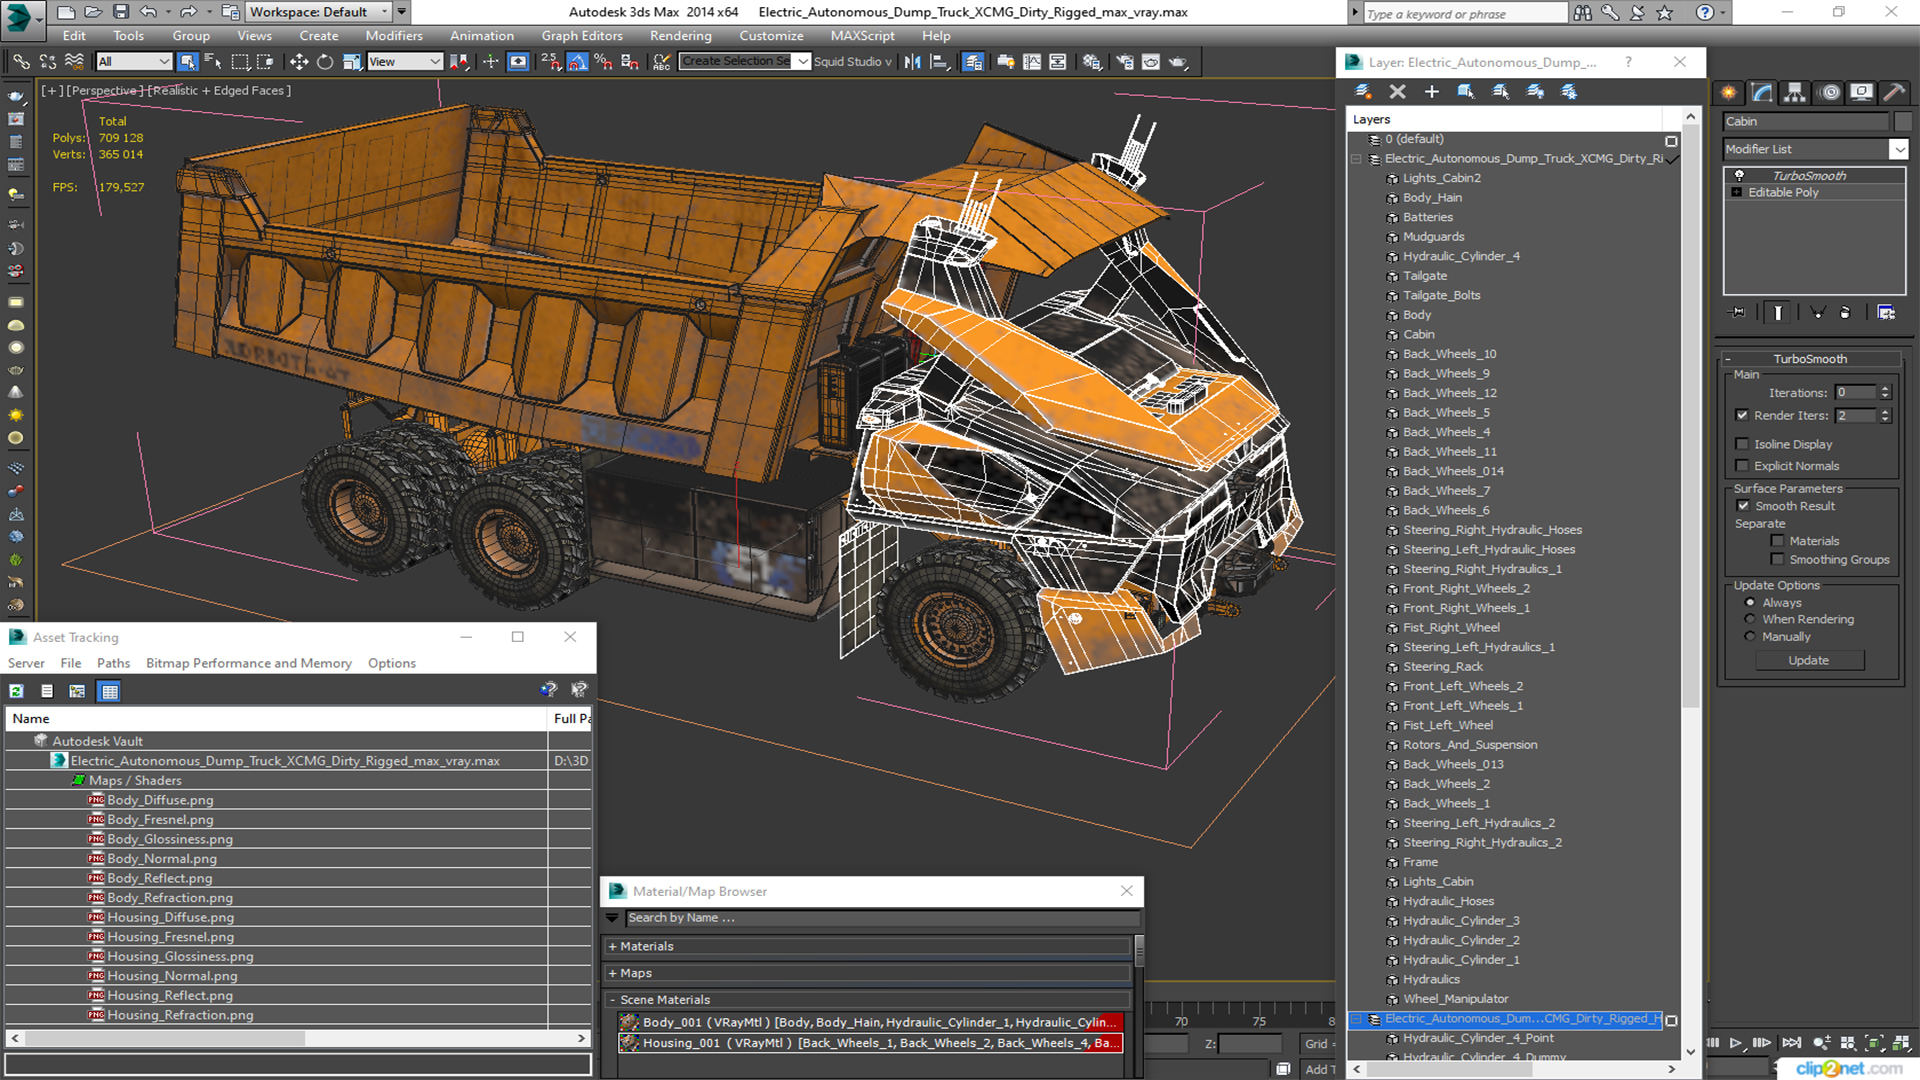This screenshot has width=1920, height=1080.
Task: Toggle the Angle Snap icon
Action: pyautogui.click(x=577, y=62)
